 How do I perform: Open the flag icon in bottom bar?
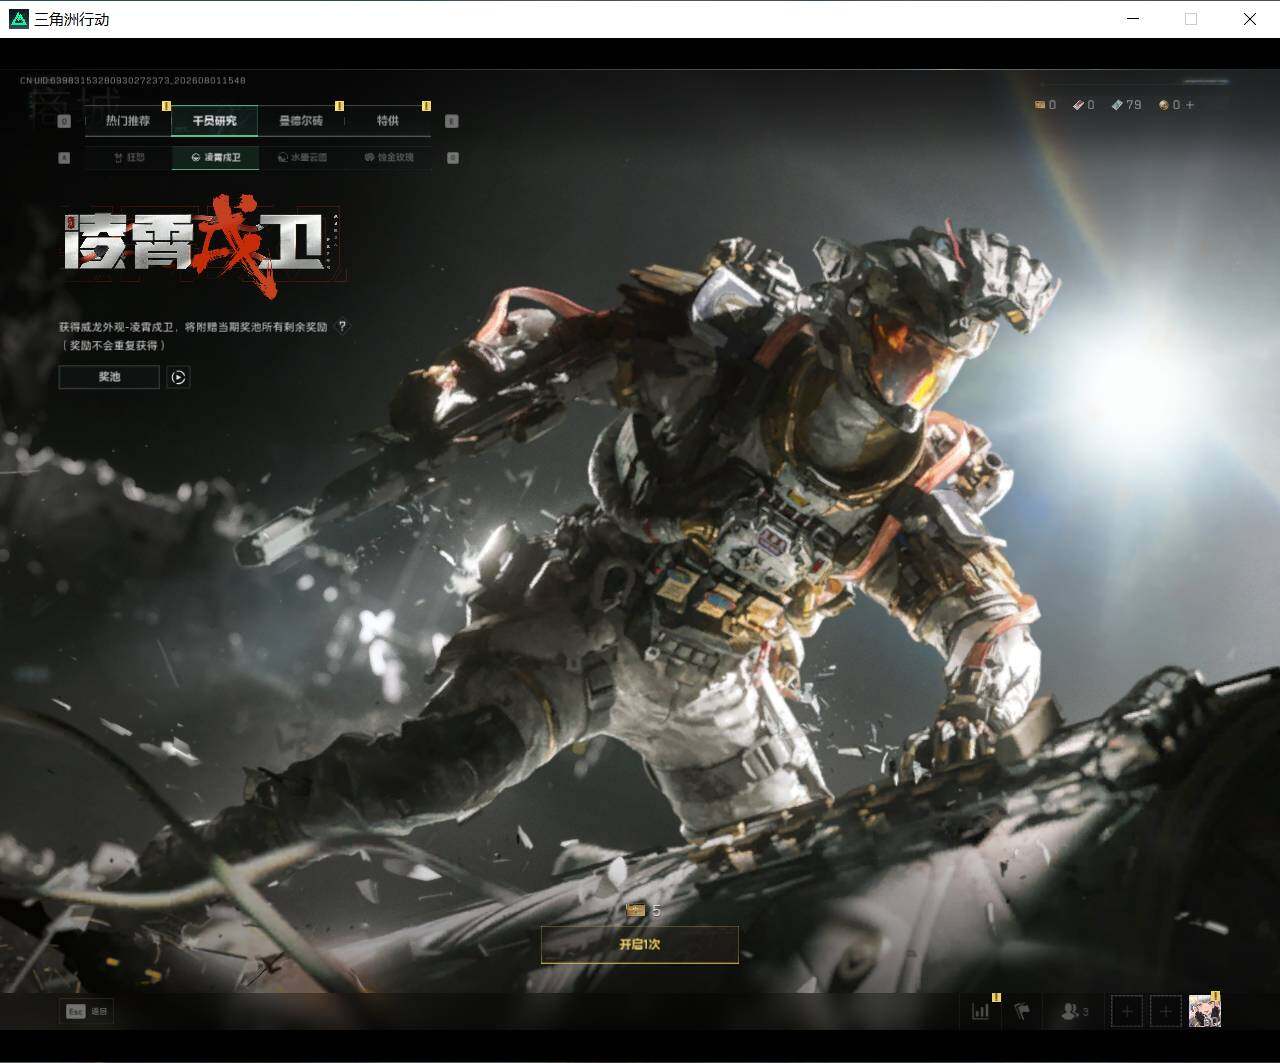coord(1021,1011)
